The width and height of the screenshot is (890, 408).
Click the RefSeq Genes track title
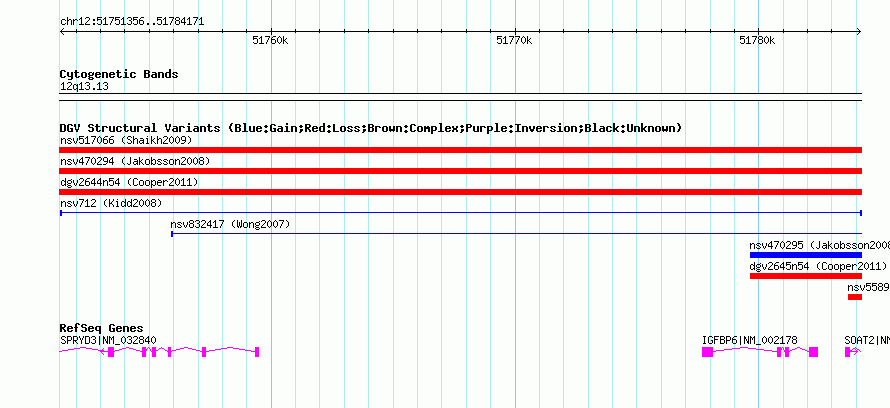102,329
